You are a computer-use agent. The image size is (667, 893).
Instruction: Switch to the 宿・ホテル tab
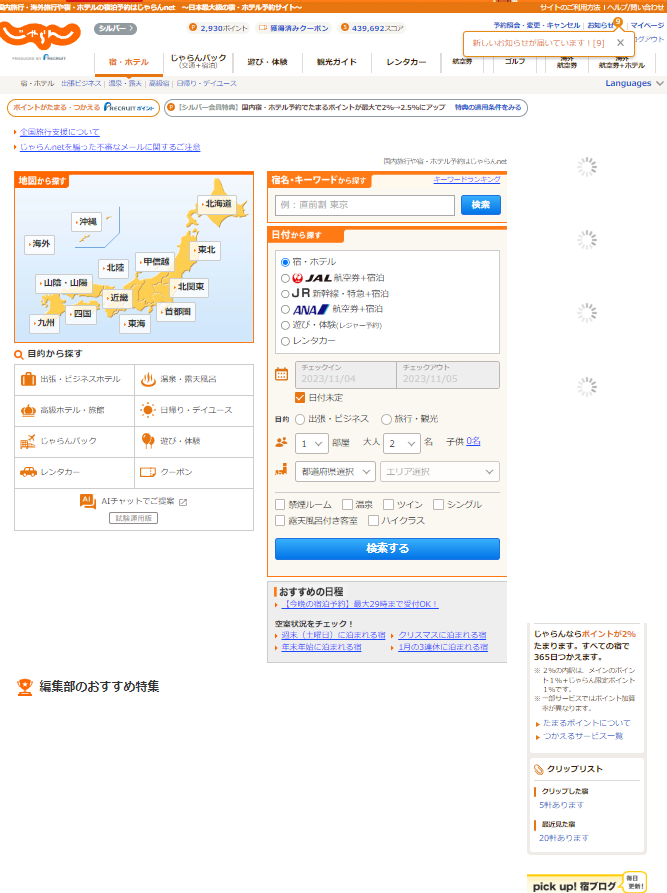(129, 62)
